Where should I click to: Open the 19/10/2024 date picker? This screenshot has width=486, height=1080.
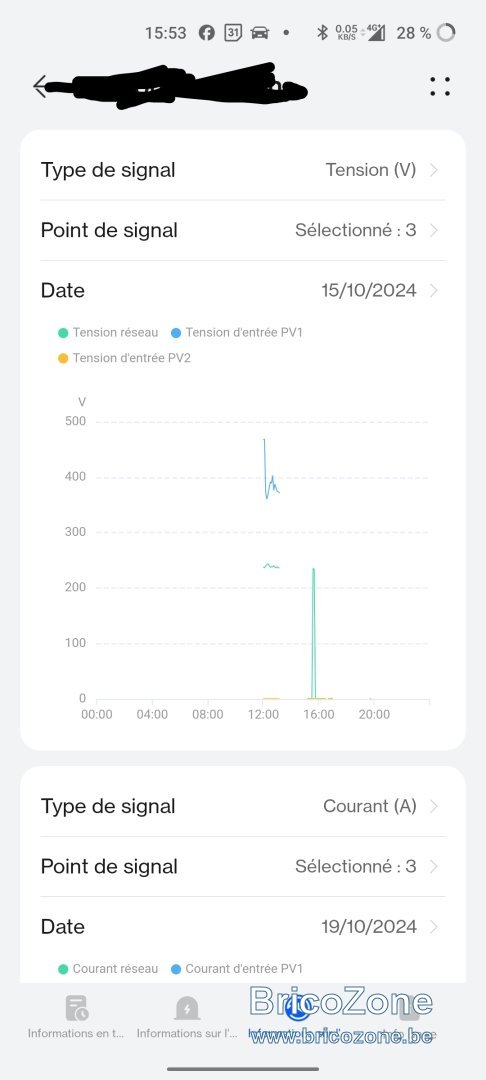click(x=243, y=926)
